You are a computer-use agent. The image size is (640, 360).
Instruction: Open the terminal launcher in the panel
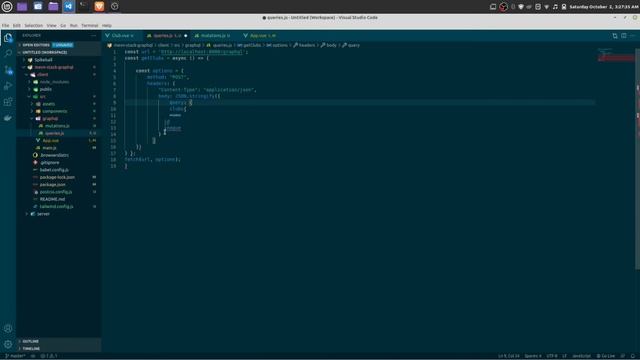[84, 7]
